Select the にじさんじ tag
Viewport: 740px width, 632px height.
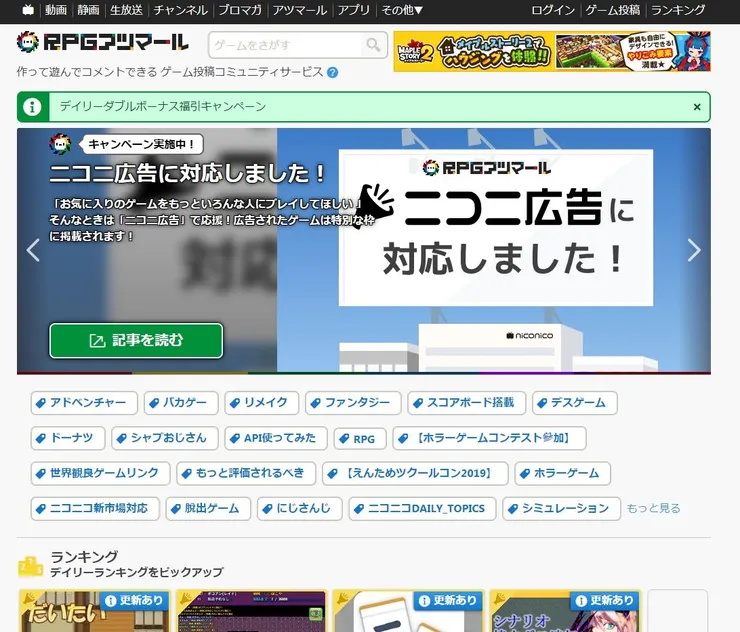point(300,508)
